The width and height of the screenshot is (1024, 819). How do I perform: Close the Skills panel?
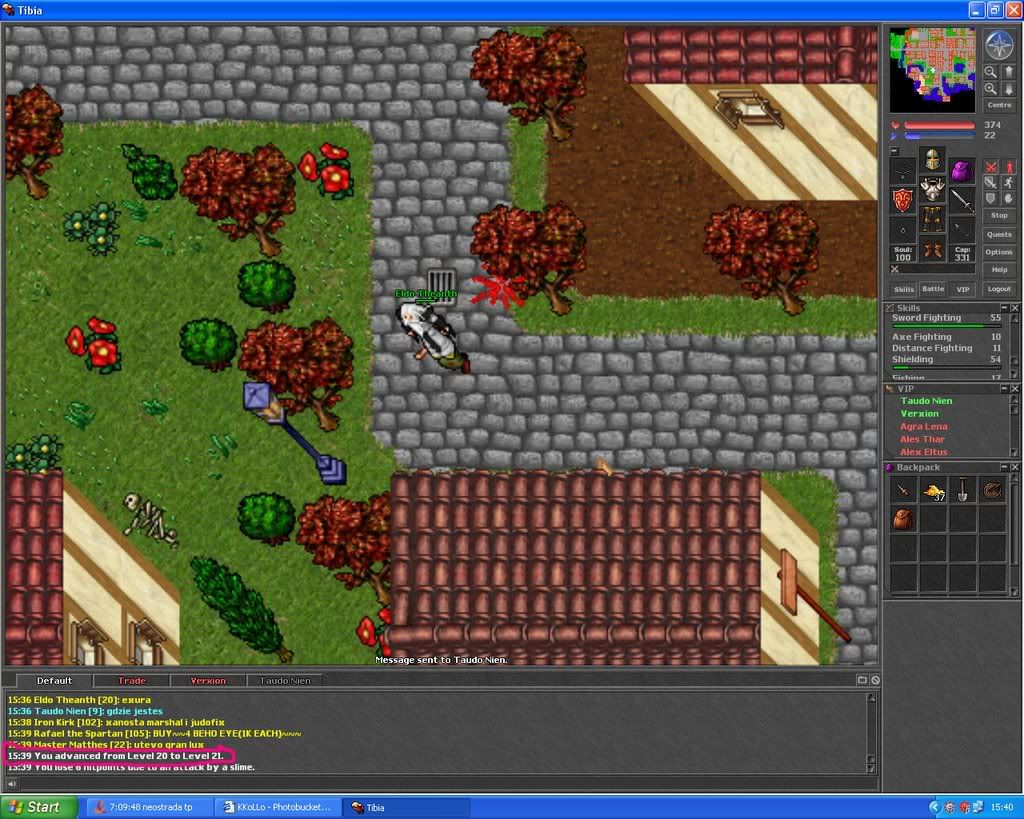[1015, 308]
